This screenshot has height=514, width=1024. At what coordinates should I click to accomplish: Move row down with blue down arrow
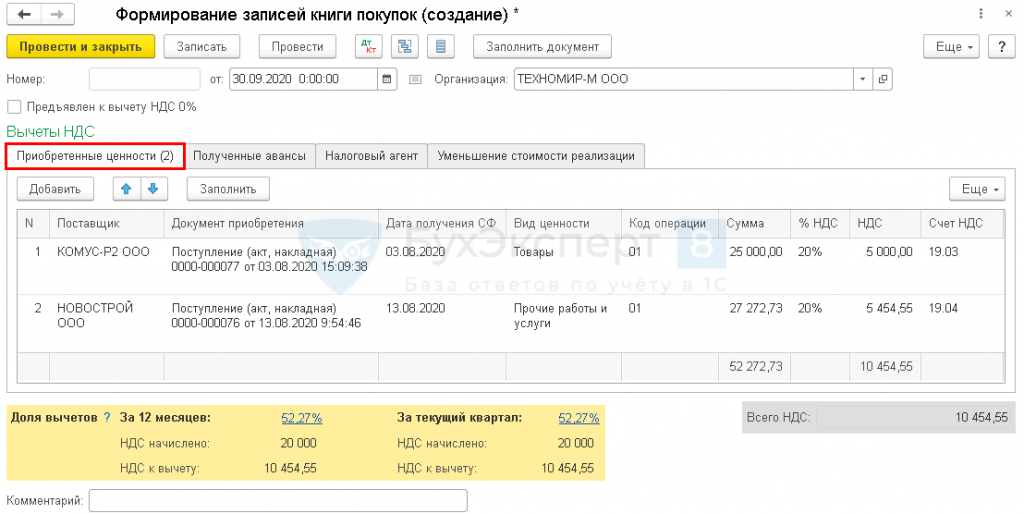click(x=152, y=188)
